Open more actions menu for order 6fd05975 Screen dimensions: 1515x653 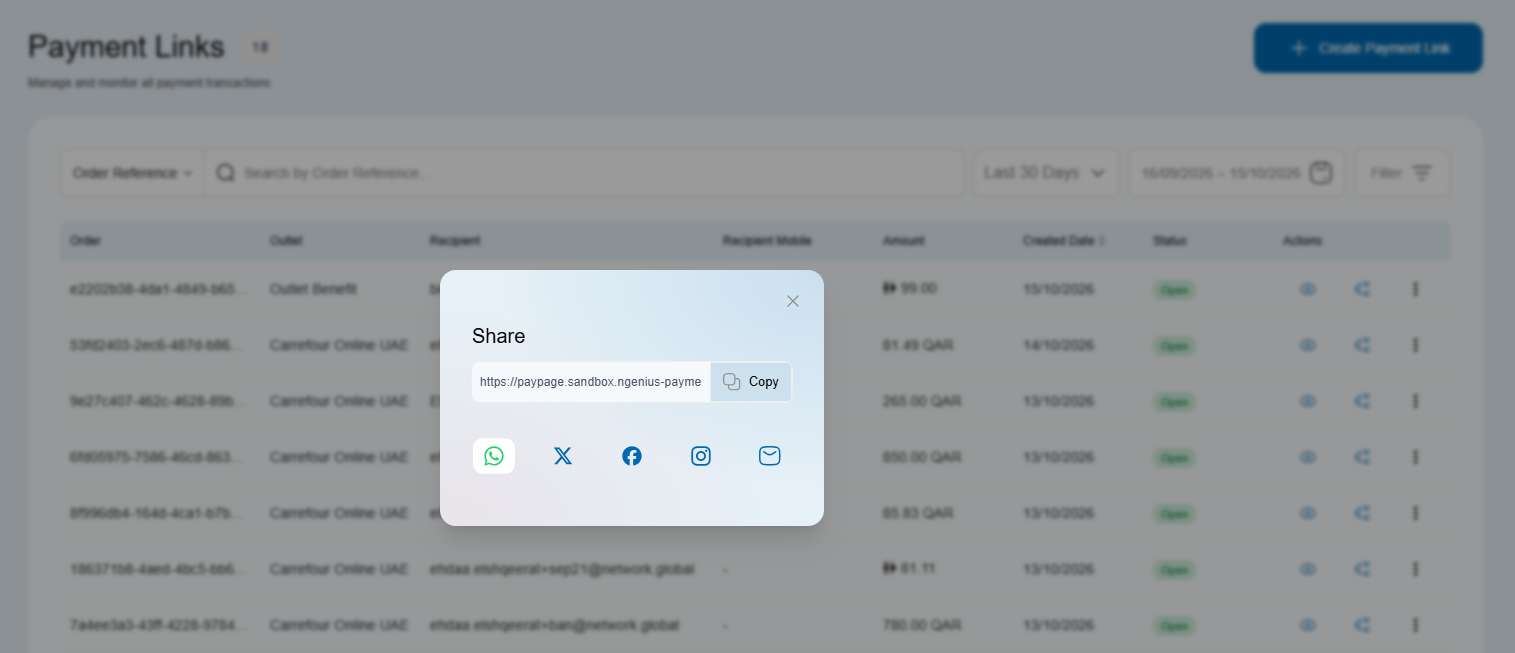1415,457
